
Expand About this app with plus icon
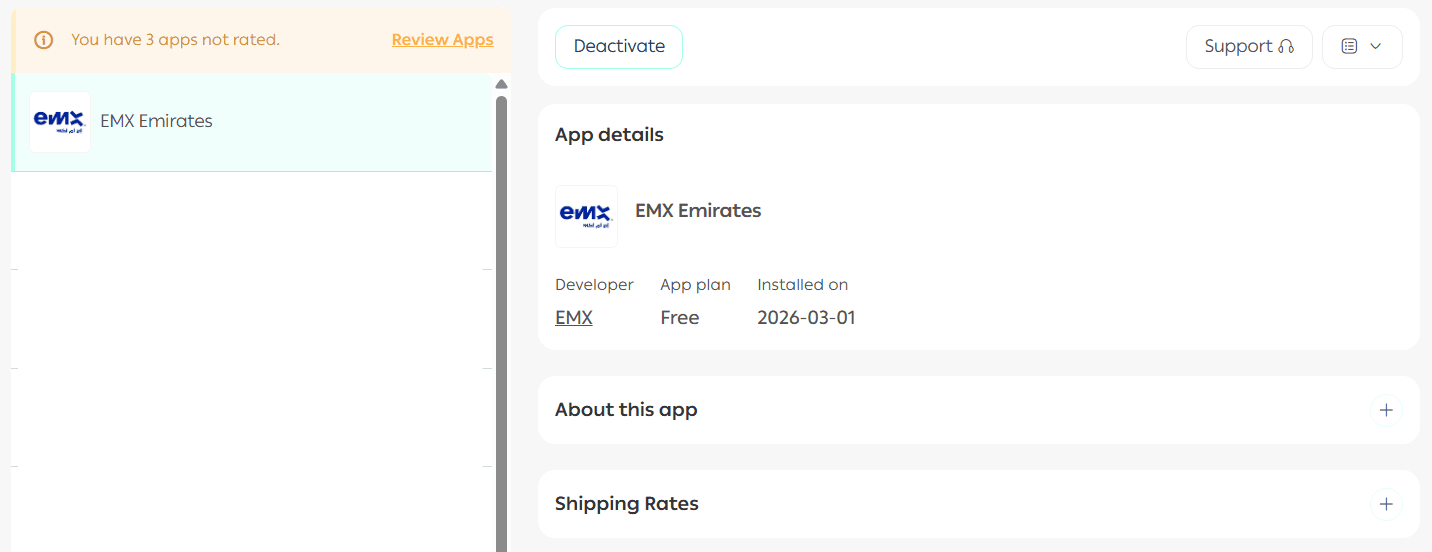click(1386, 410)
